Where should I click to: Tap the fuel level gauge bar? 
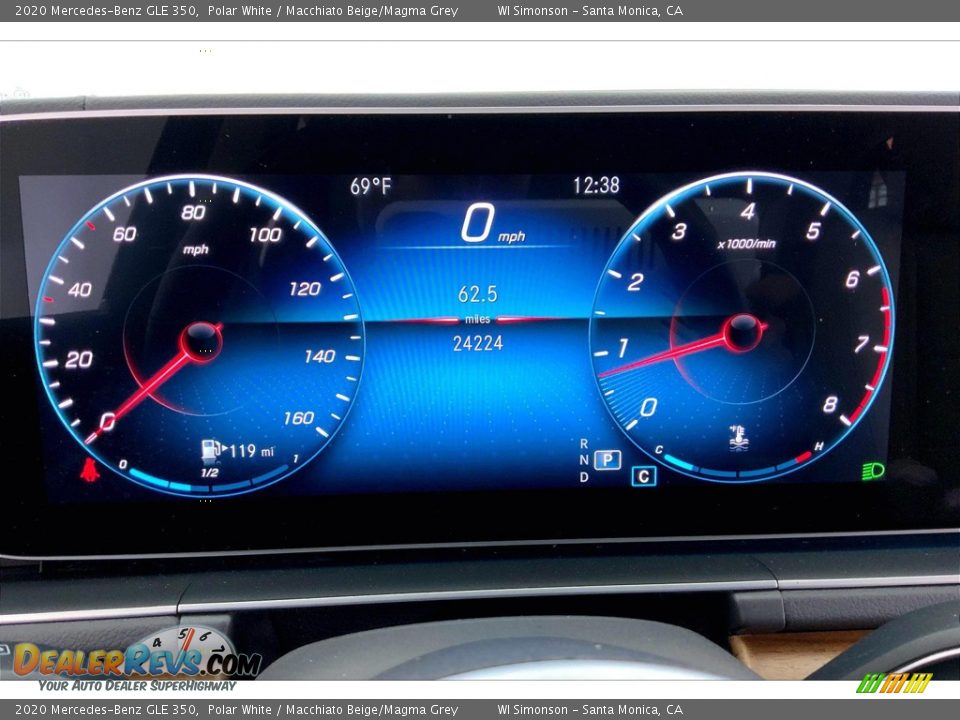point(208,480)
